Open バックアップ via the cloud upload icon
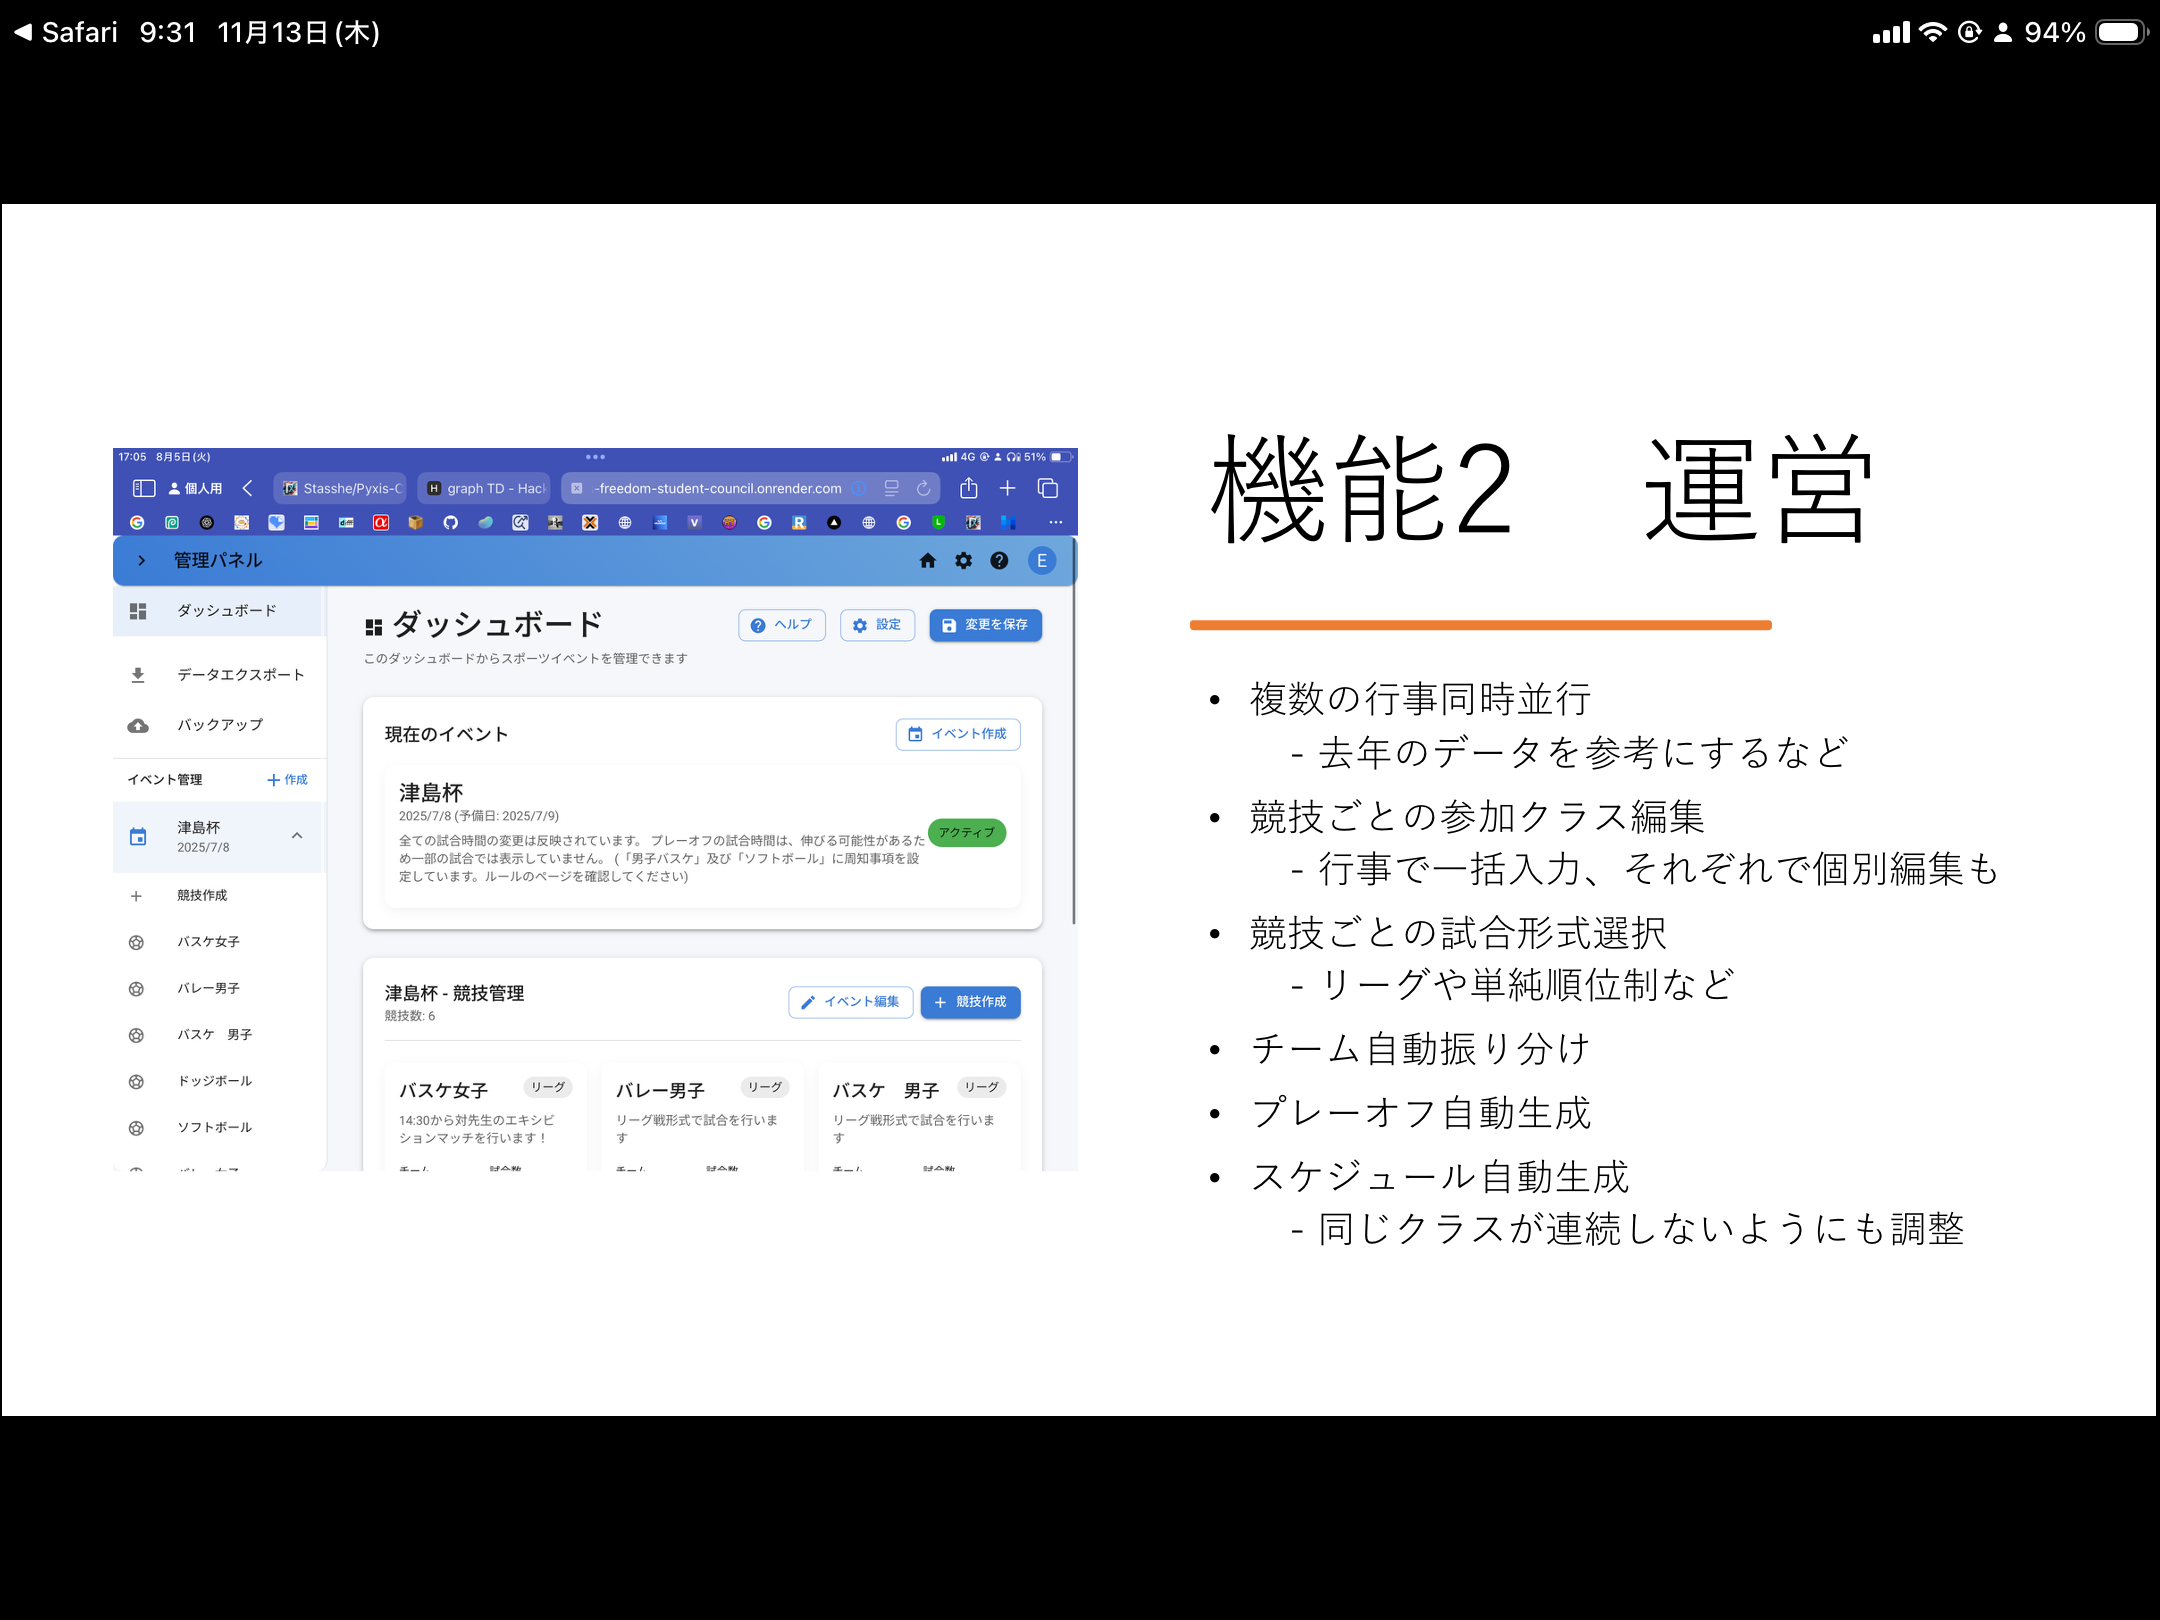 (138, 725)
